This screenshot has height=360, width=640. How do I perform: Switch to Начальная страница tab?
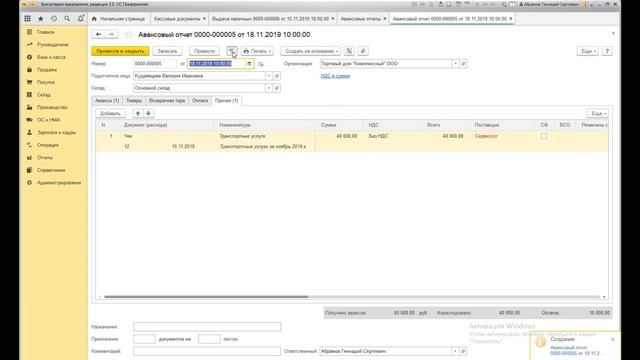[x=119, y=19]
